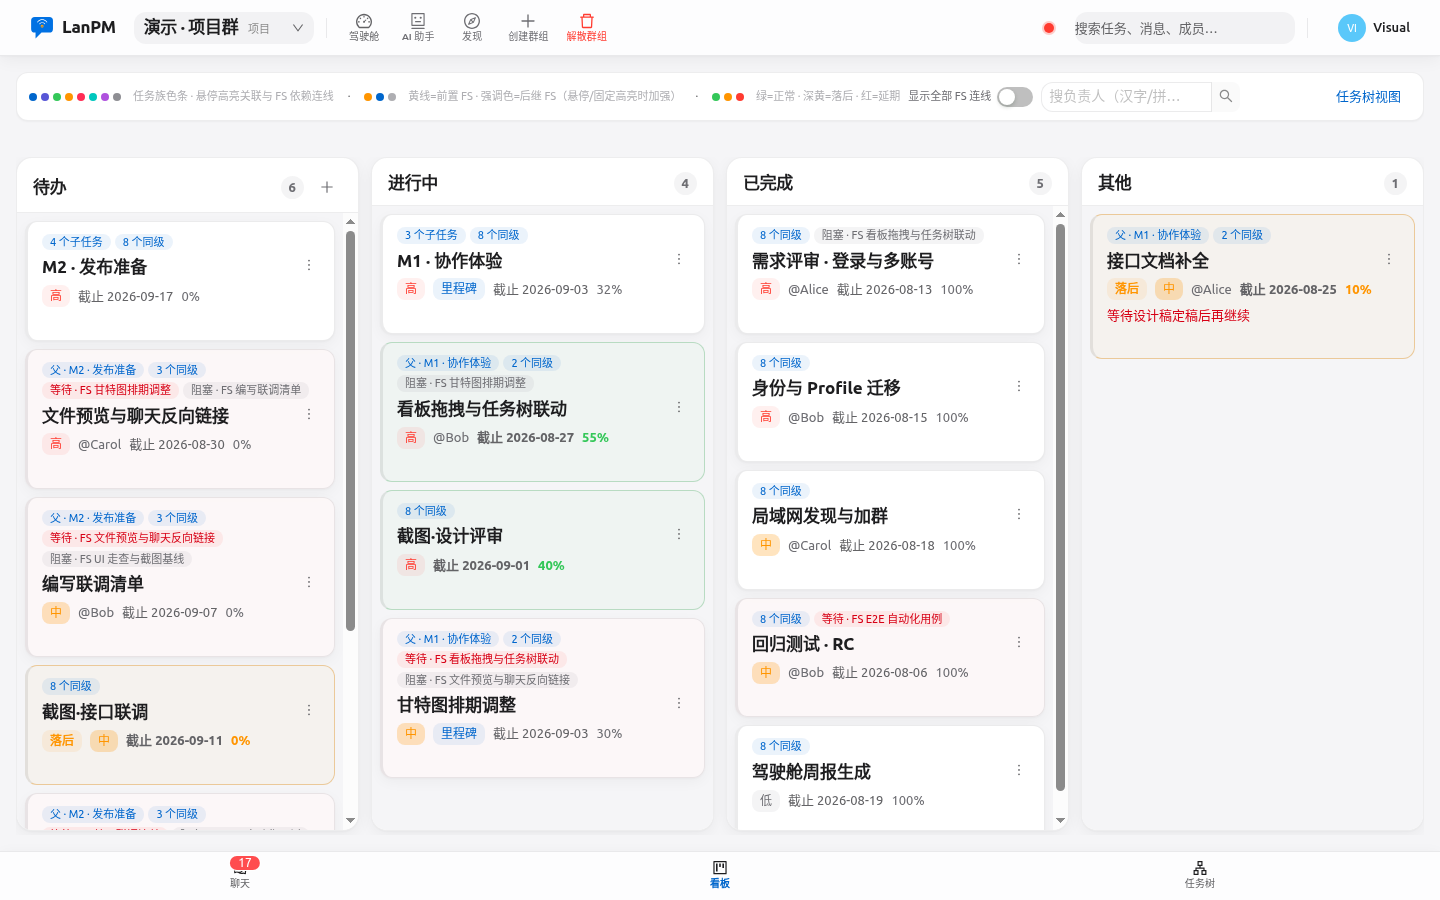Click the 进行中 count badge 4
The width and height of the screenshot is (1440, 900).
click(685, 183)
